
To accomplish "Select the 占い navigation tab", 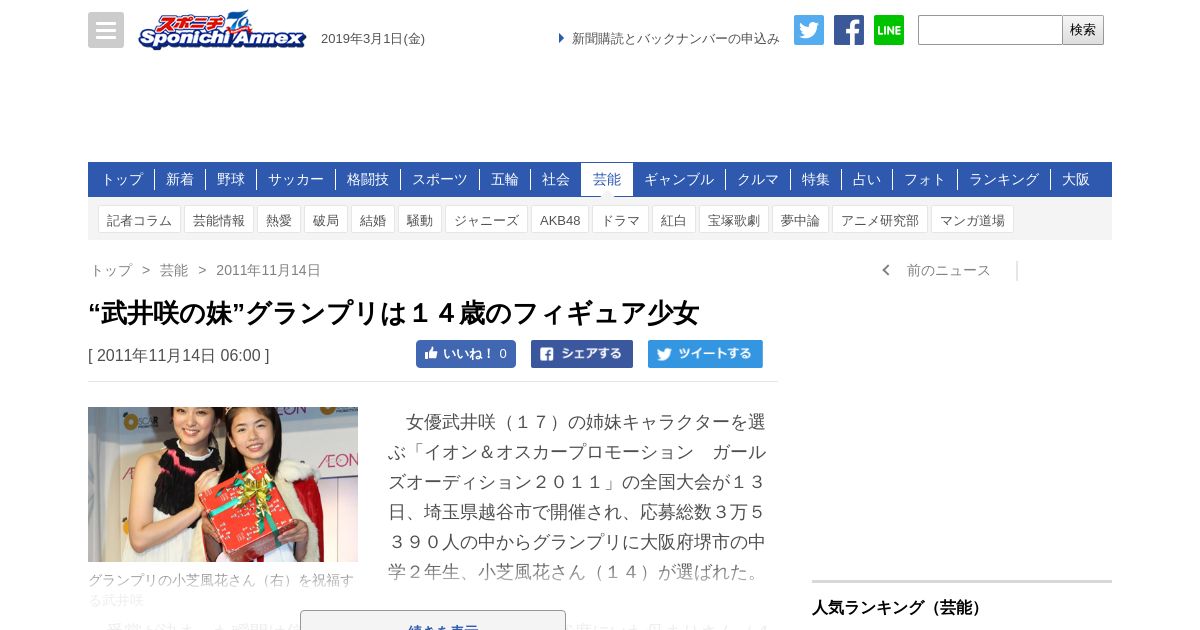I will 867,179.
